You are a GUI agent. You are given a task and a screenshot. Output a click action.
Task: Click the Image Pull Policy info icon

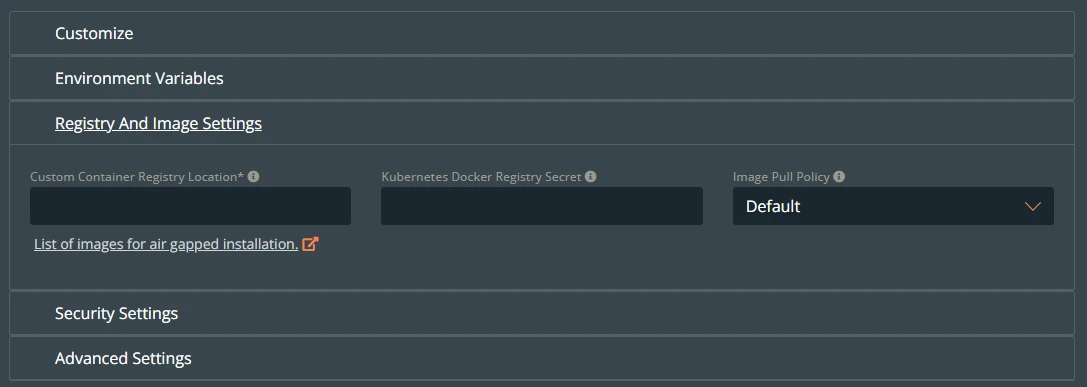(x=839, y=177)
